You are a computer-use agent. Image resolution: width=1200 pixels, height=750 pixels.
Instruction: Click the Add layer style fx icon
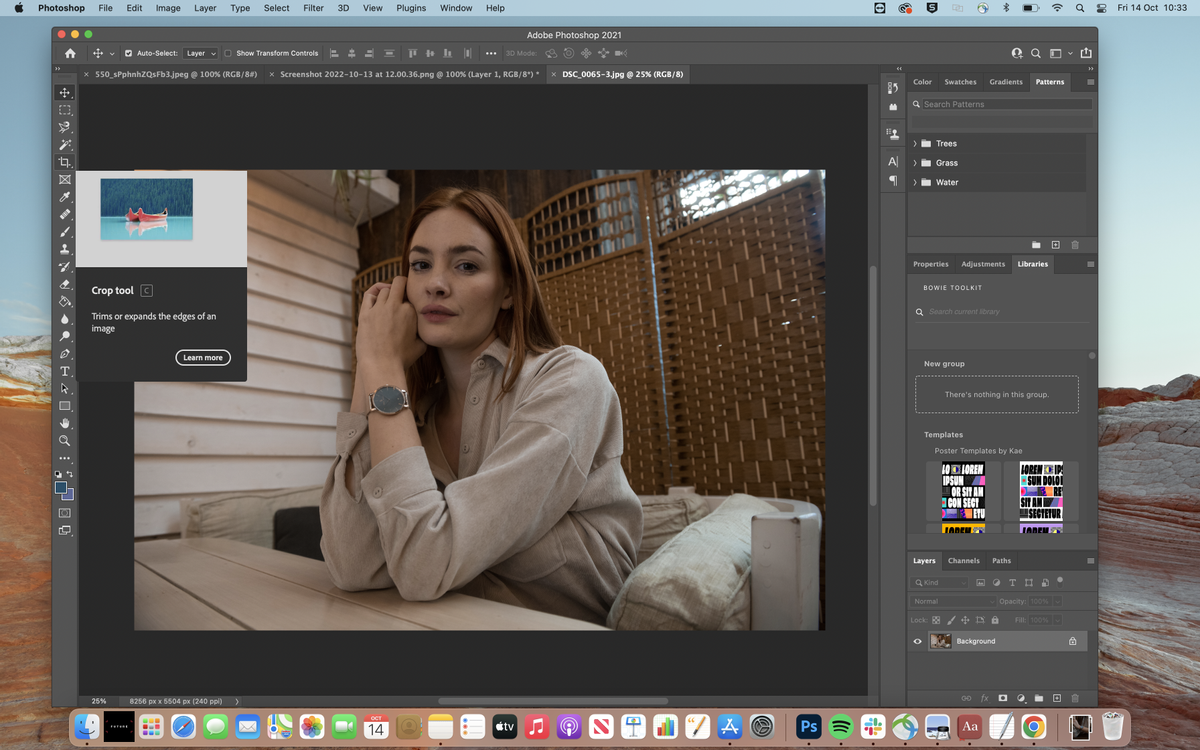tap(985, 698)
